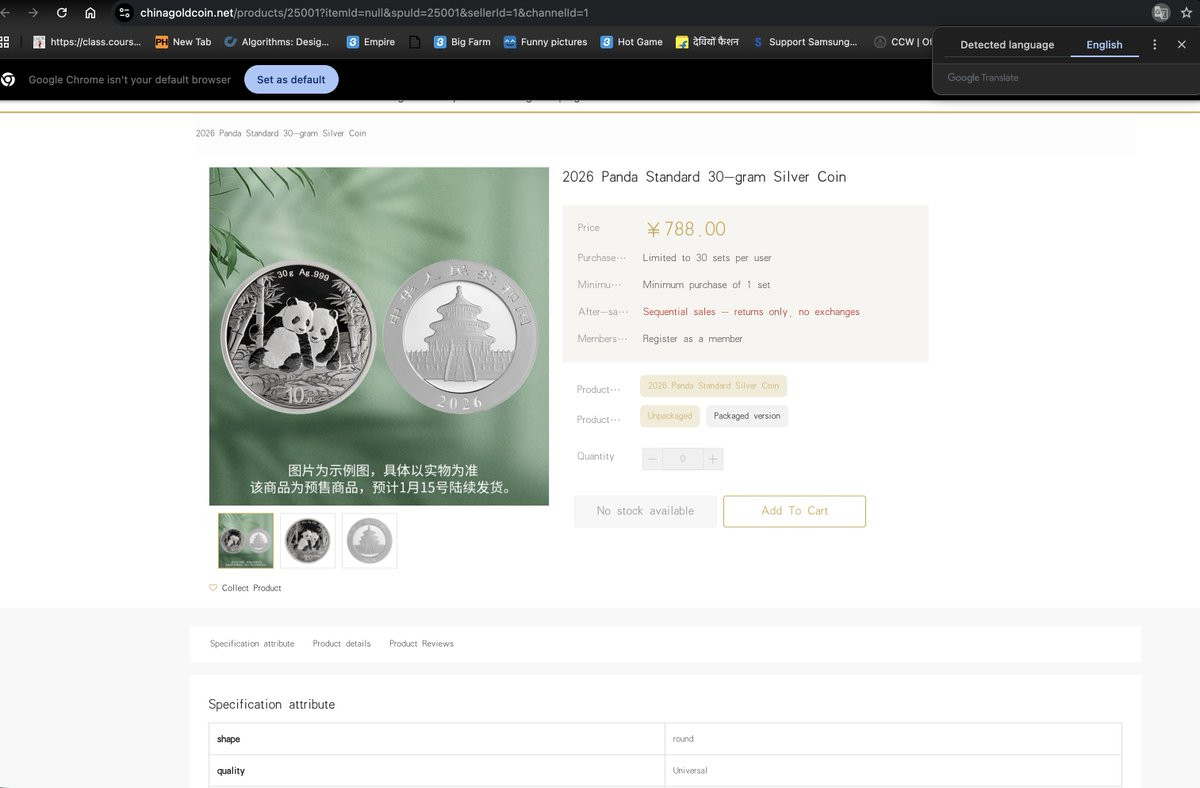This screenshot has height=788, width=1200.
Task: Open the Hot Game bookmark
Action: pos(631,42)
